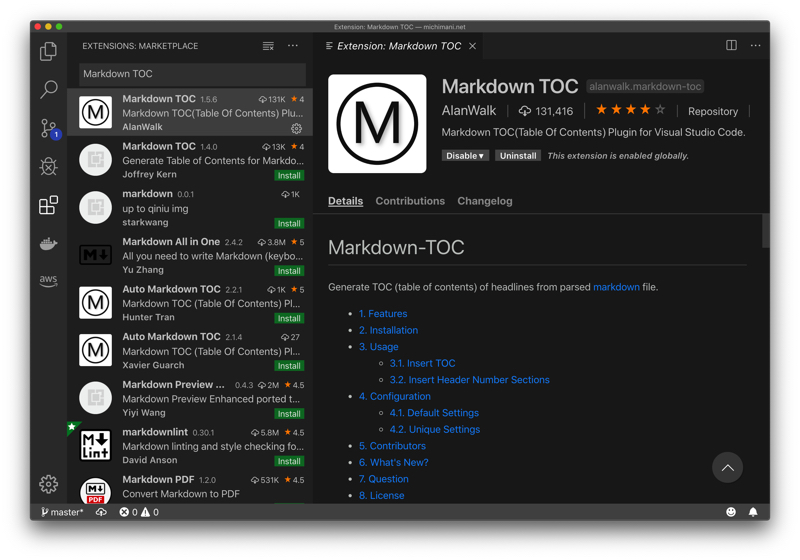Screen dimensions: 800x560
Task: Install Auto Markdown TOC by Xavier Guarch
Action: (x=289, y=366)
